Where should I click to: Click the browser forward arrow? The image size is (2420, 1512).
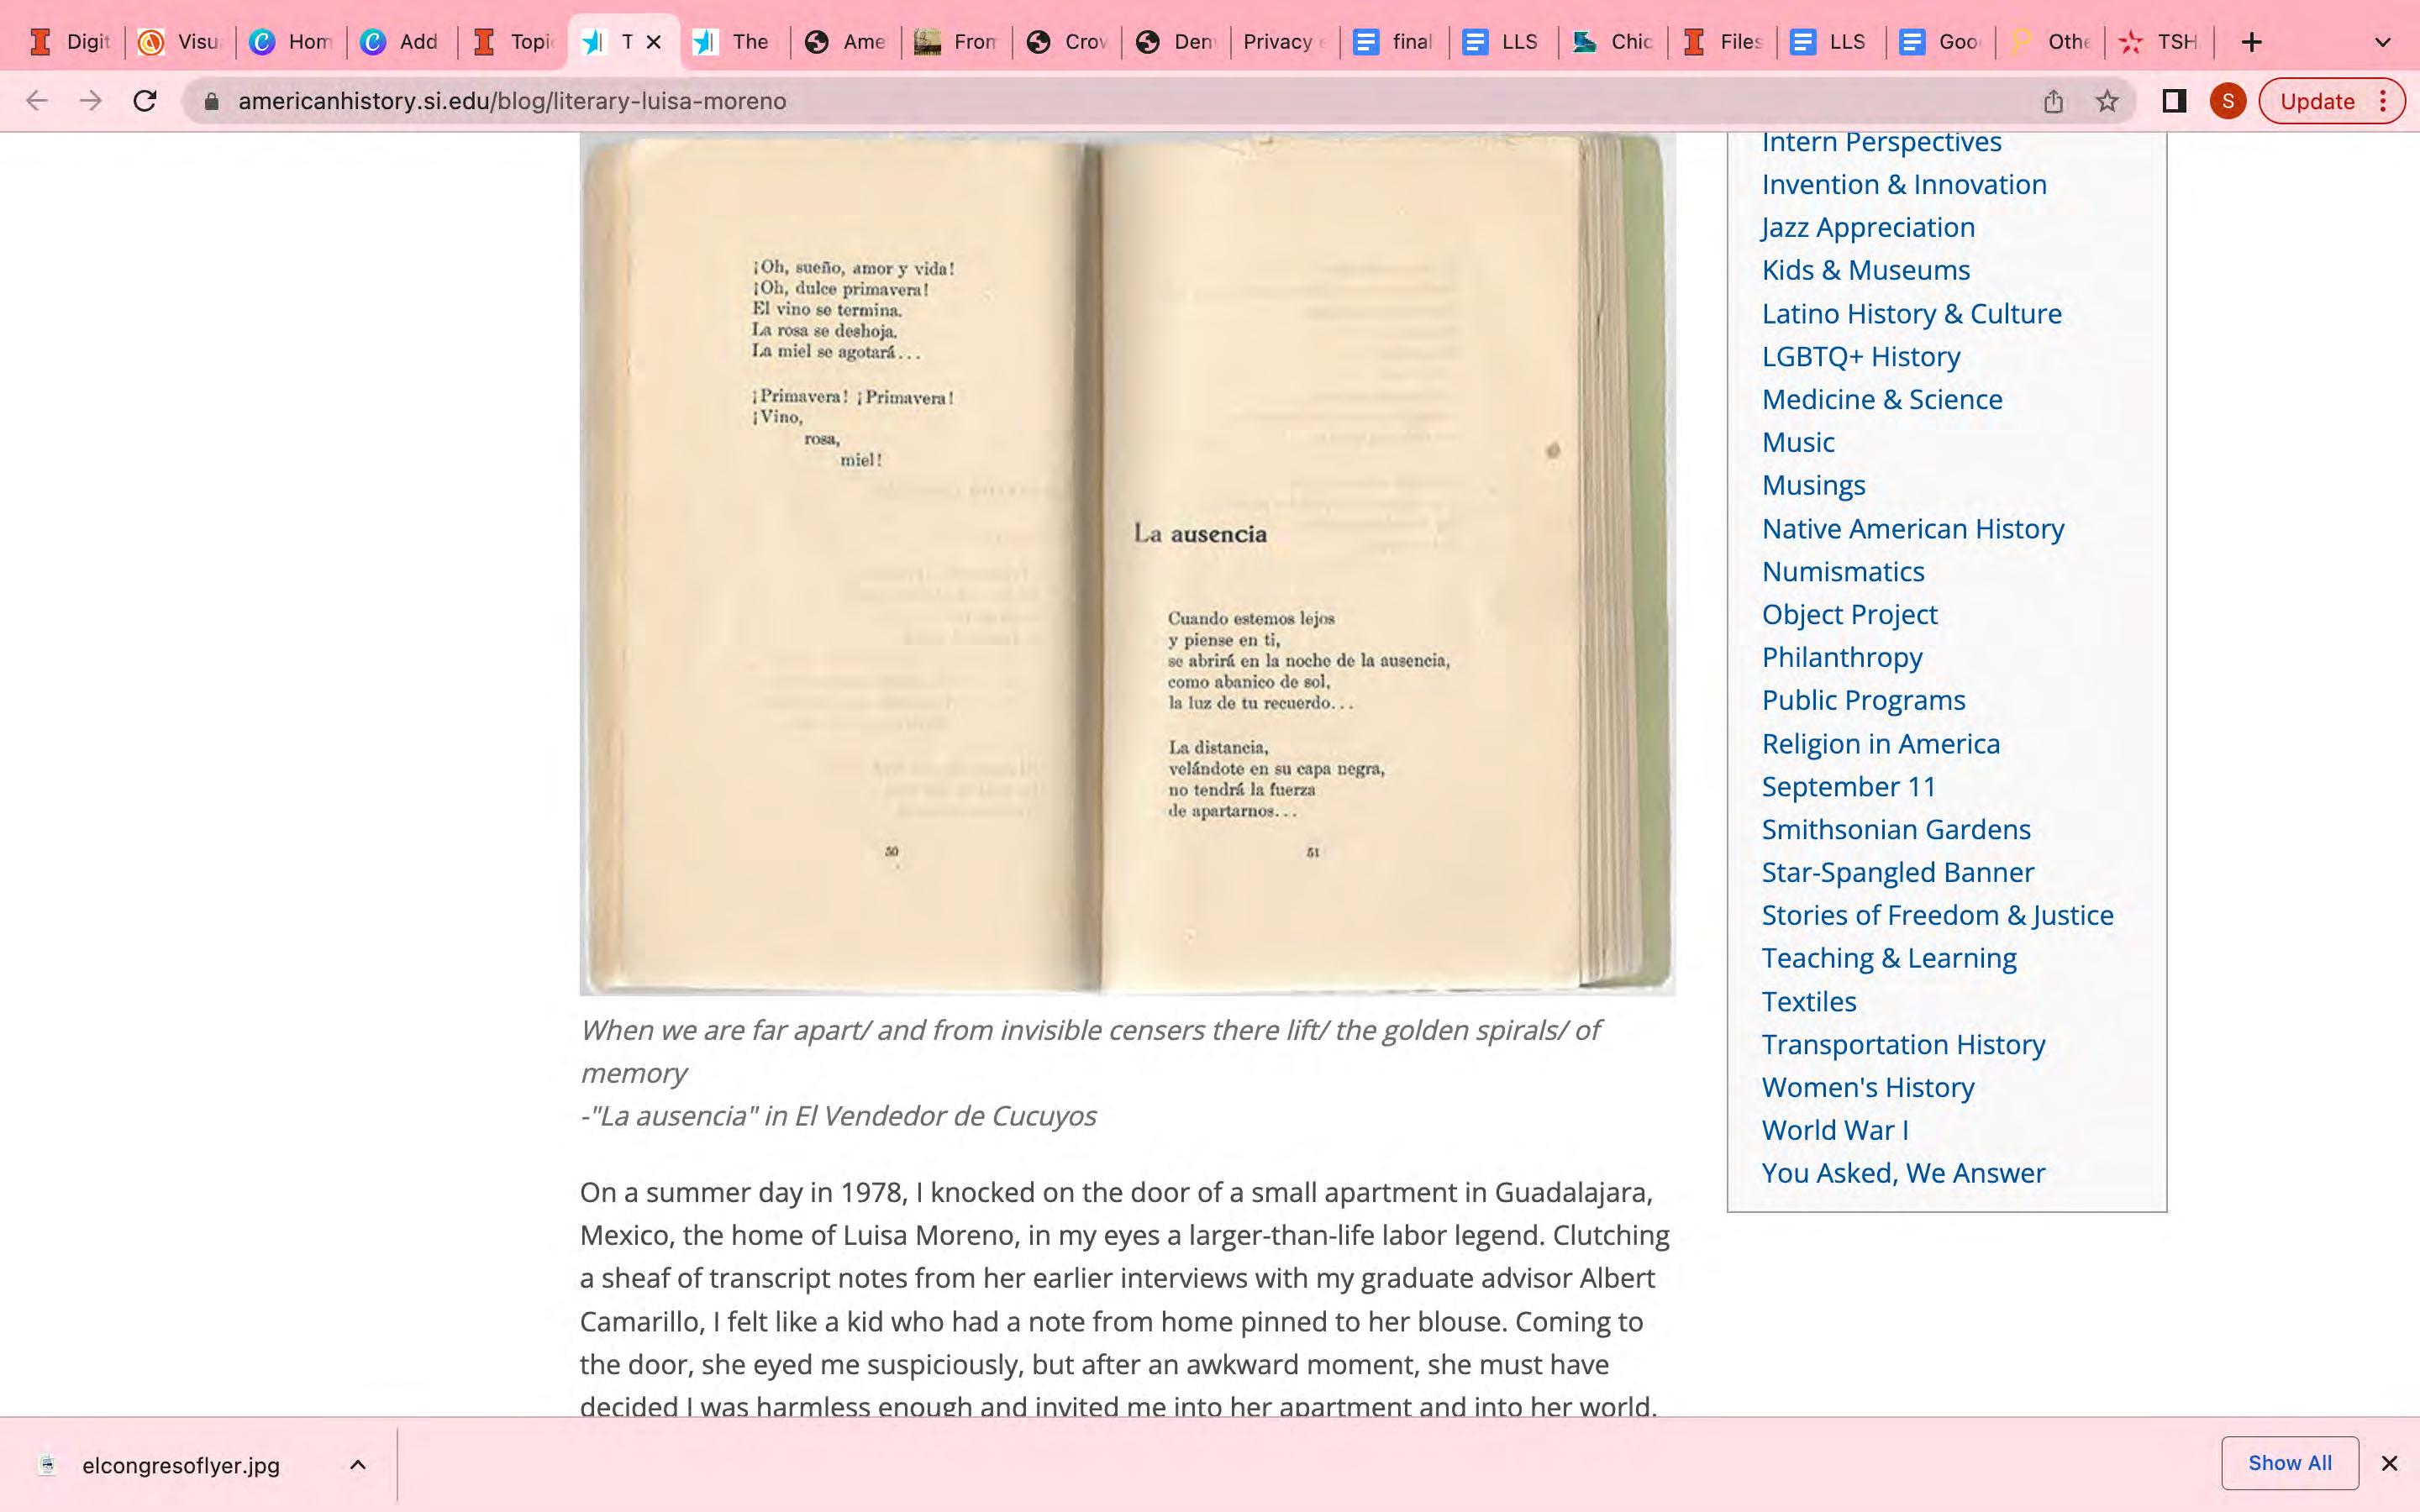[91, 101]
